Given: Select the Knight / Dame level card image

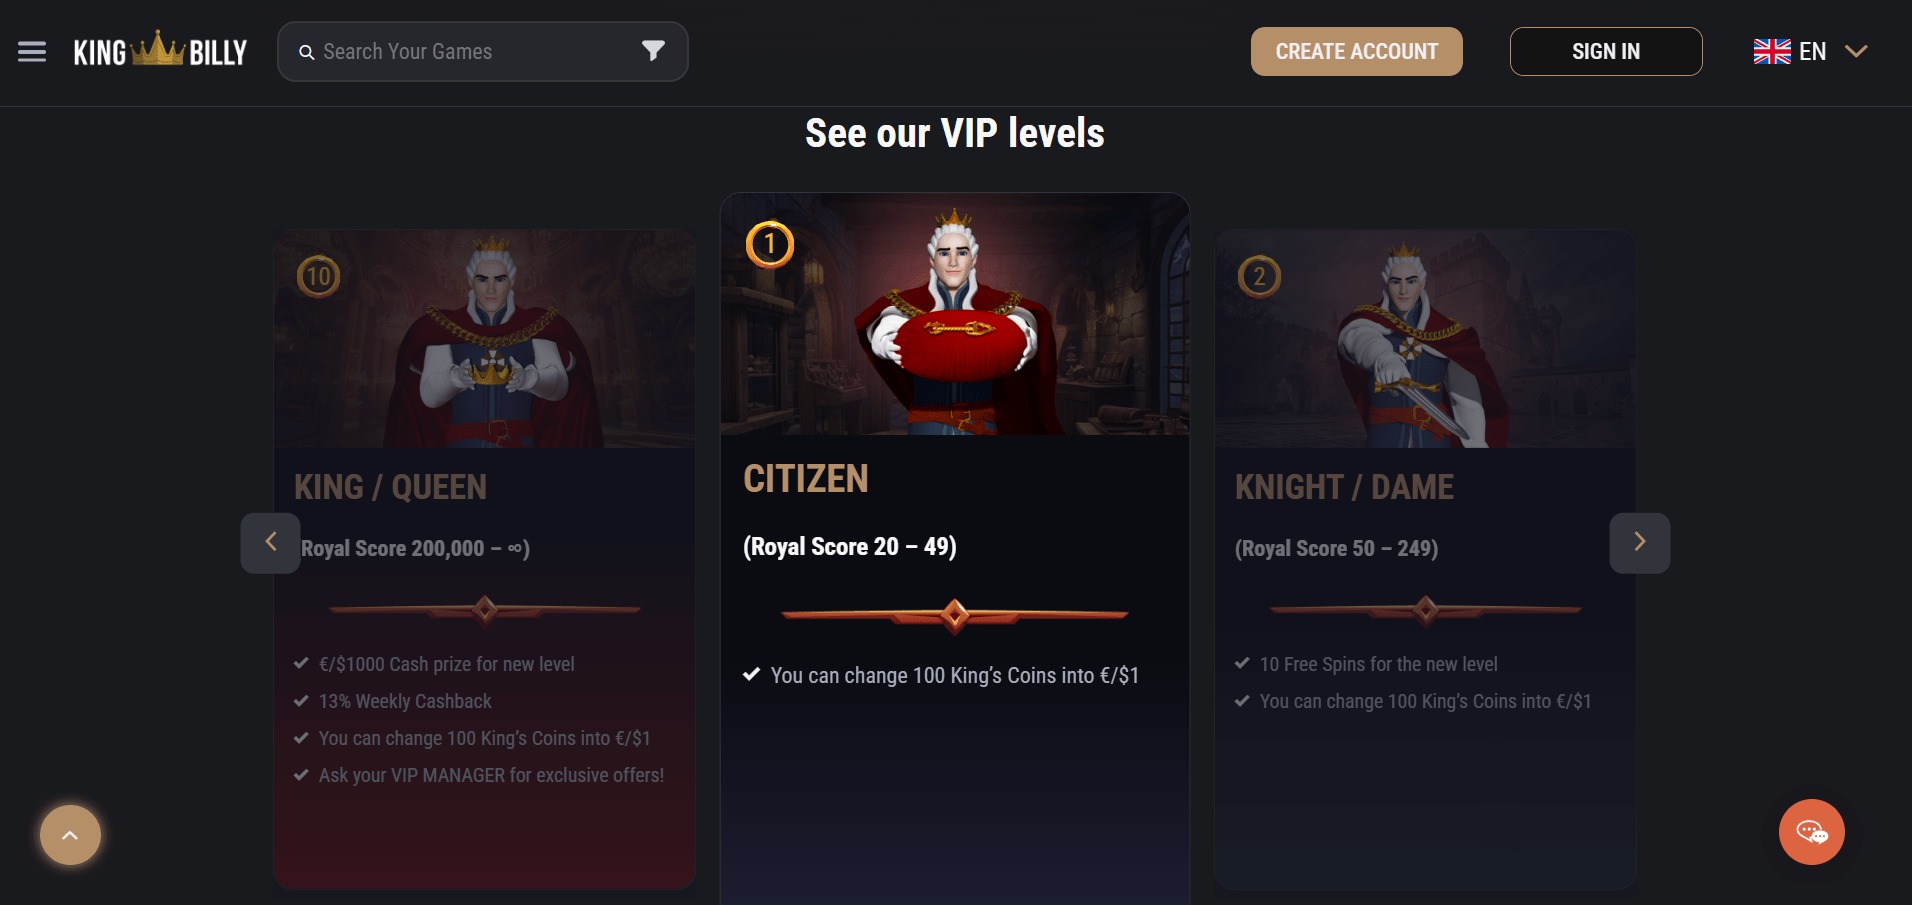Looking at the screenshot, I should (1425, 340).
